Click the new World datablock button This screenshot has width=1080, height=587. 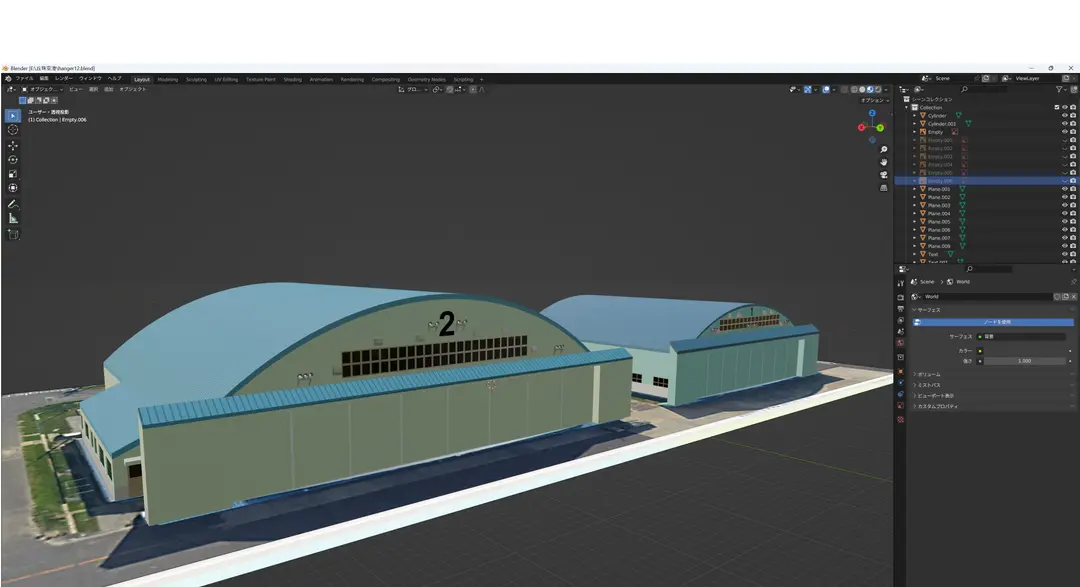1066,297
